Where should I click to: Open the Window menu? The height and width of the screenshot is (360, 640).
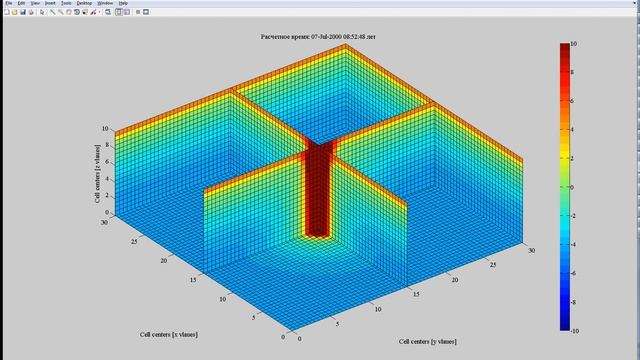click(x=105, y=3)
